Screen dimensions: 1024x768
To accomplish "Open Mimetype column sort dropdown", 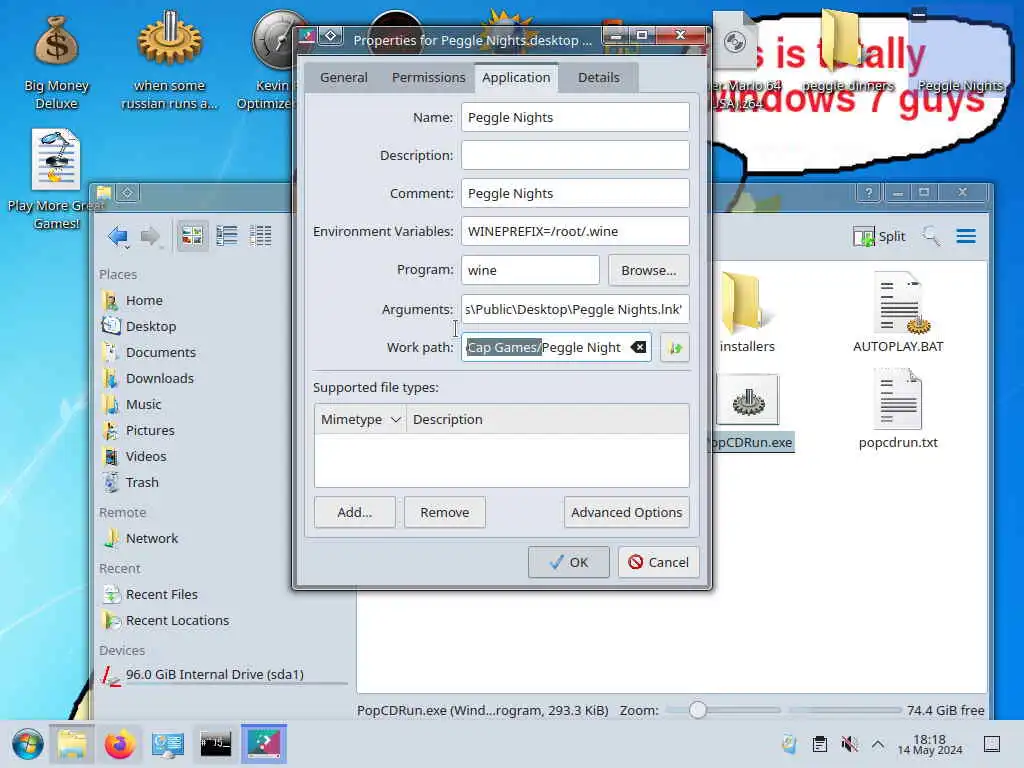I will click(395, 419).
